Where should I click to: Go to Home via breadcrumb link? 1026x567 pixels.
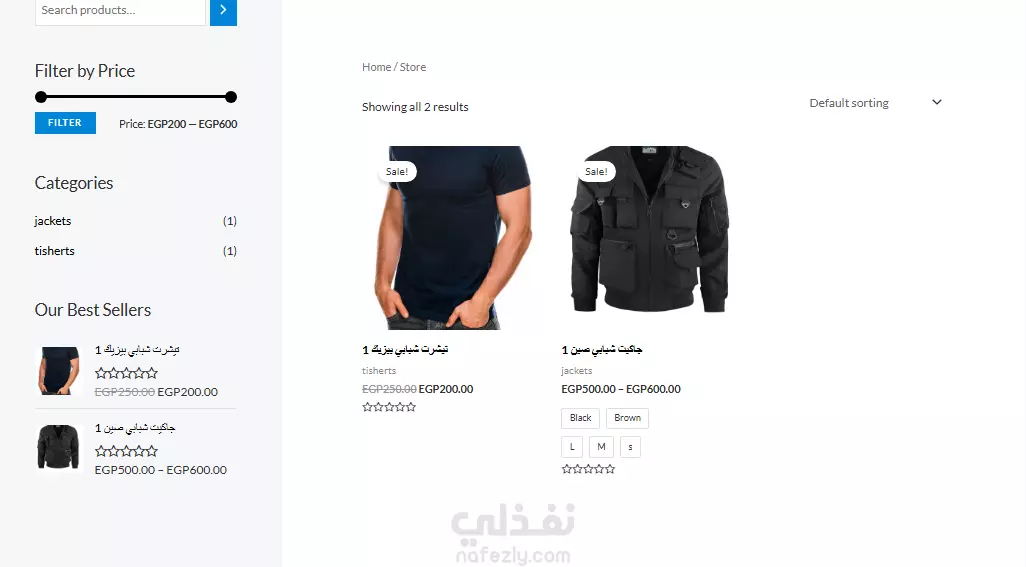pyautogui.click(x=376, y=67)
